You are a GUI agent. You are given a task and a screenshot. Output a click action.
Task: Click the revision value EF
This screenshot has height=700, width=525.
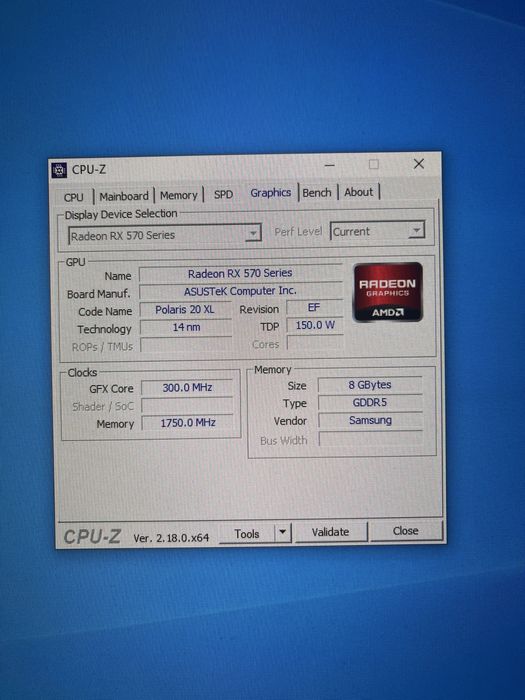[314, 308]
